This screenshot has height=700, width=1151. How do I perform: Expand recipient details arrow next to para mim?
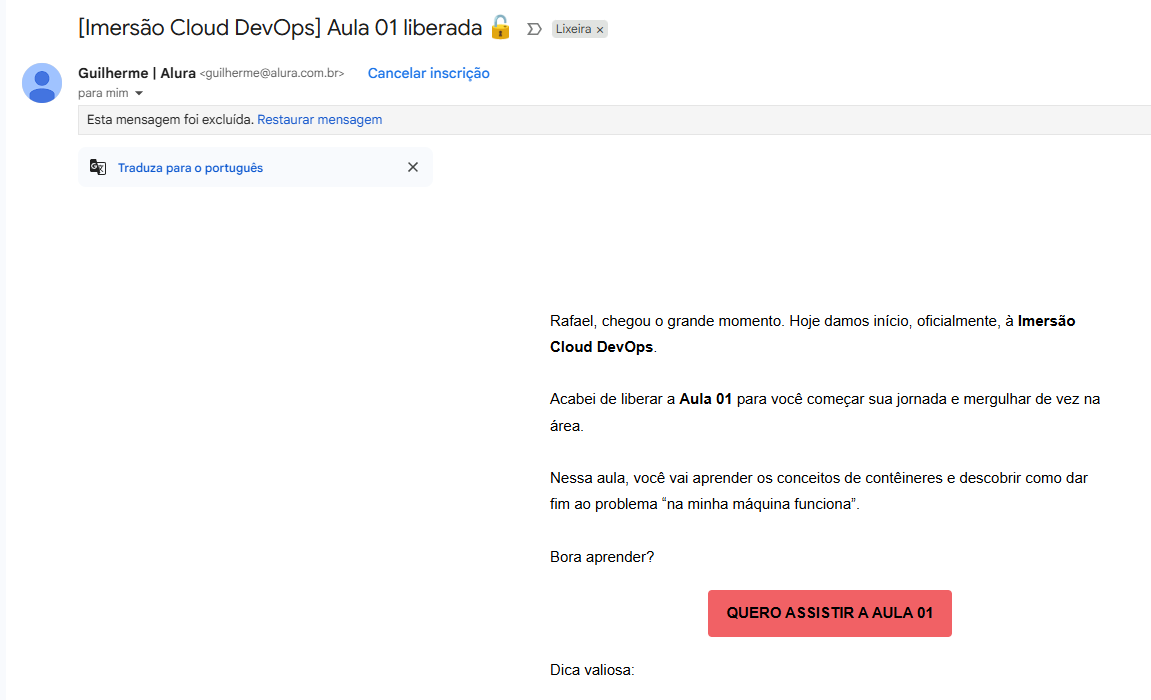(139, 93)
